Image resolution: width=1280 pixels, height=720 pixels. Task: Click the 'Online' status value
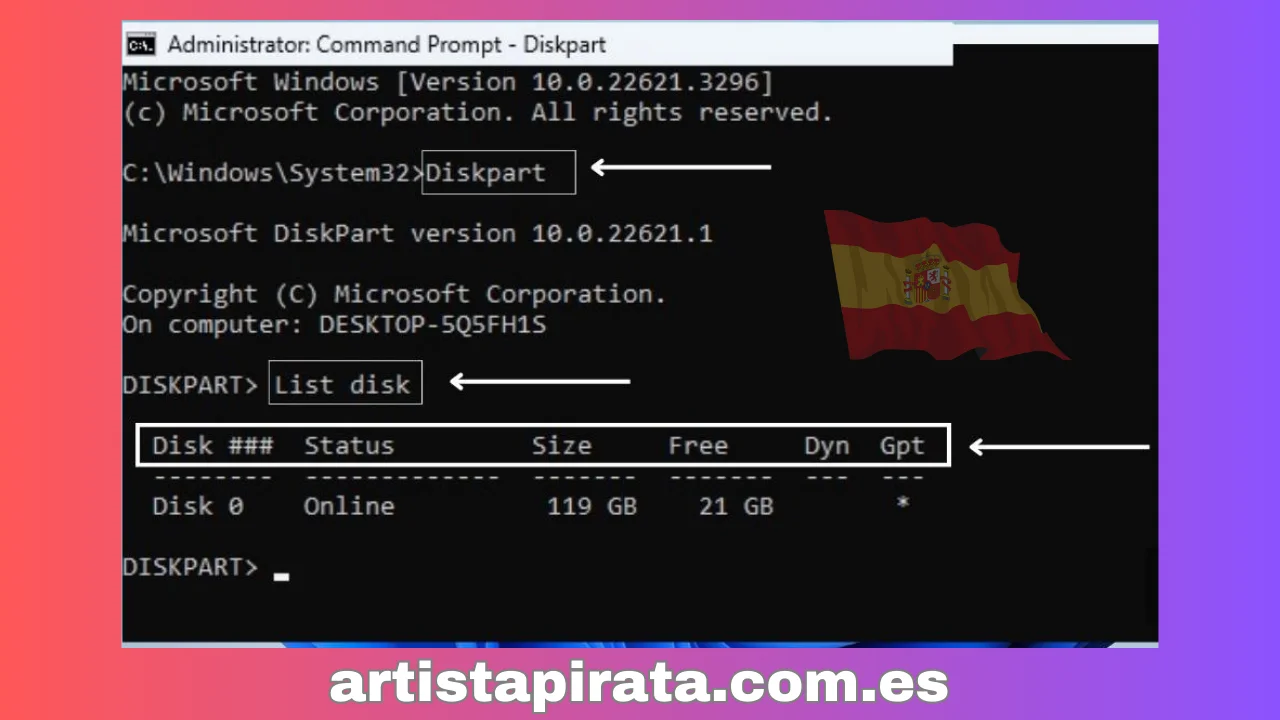point(349,506)
